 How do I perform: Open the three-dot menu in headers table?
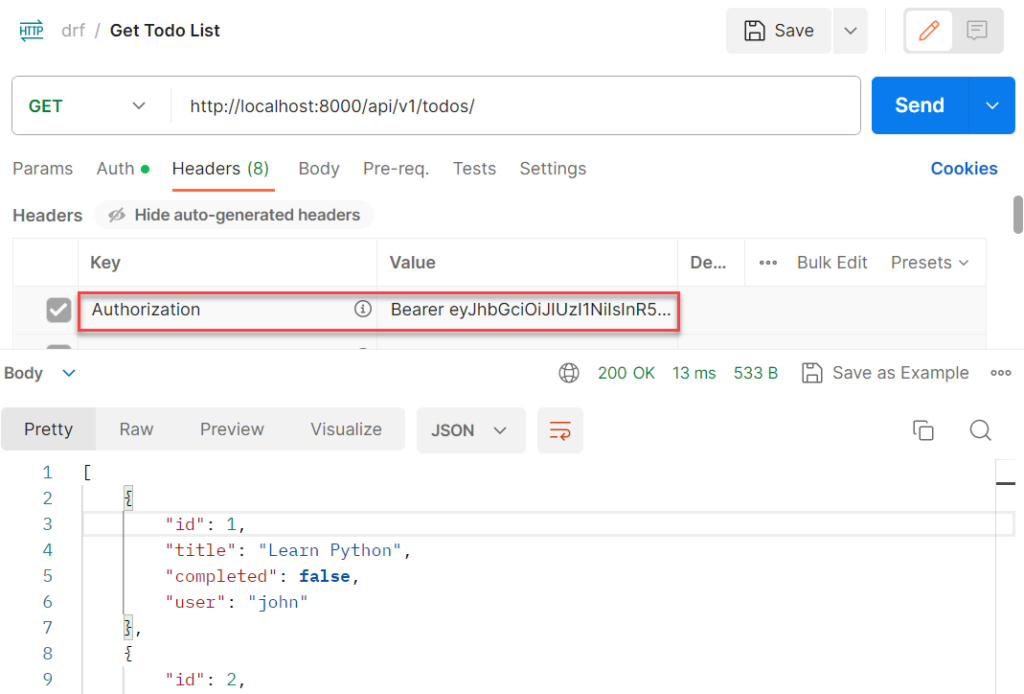[768, 263]
